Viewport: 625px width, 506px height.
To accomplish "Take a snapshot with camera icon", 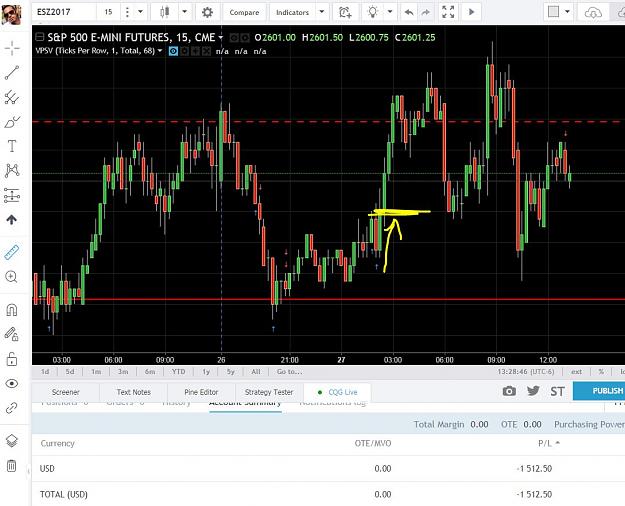I will click(x=509, y=391).
